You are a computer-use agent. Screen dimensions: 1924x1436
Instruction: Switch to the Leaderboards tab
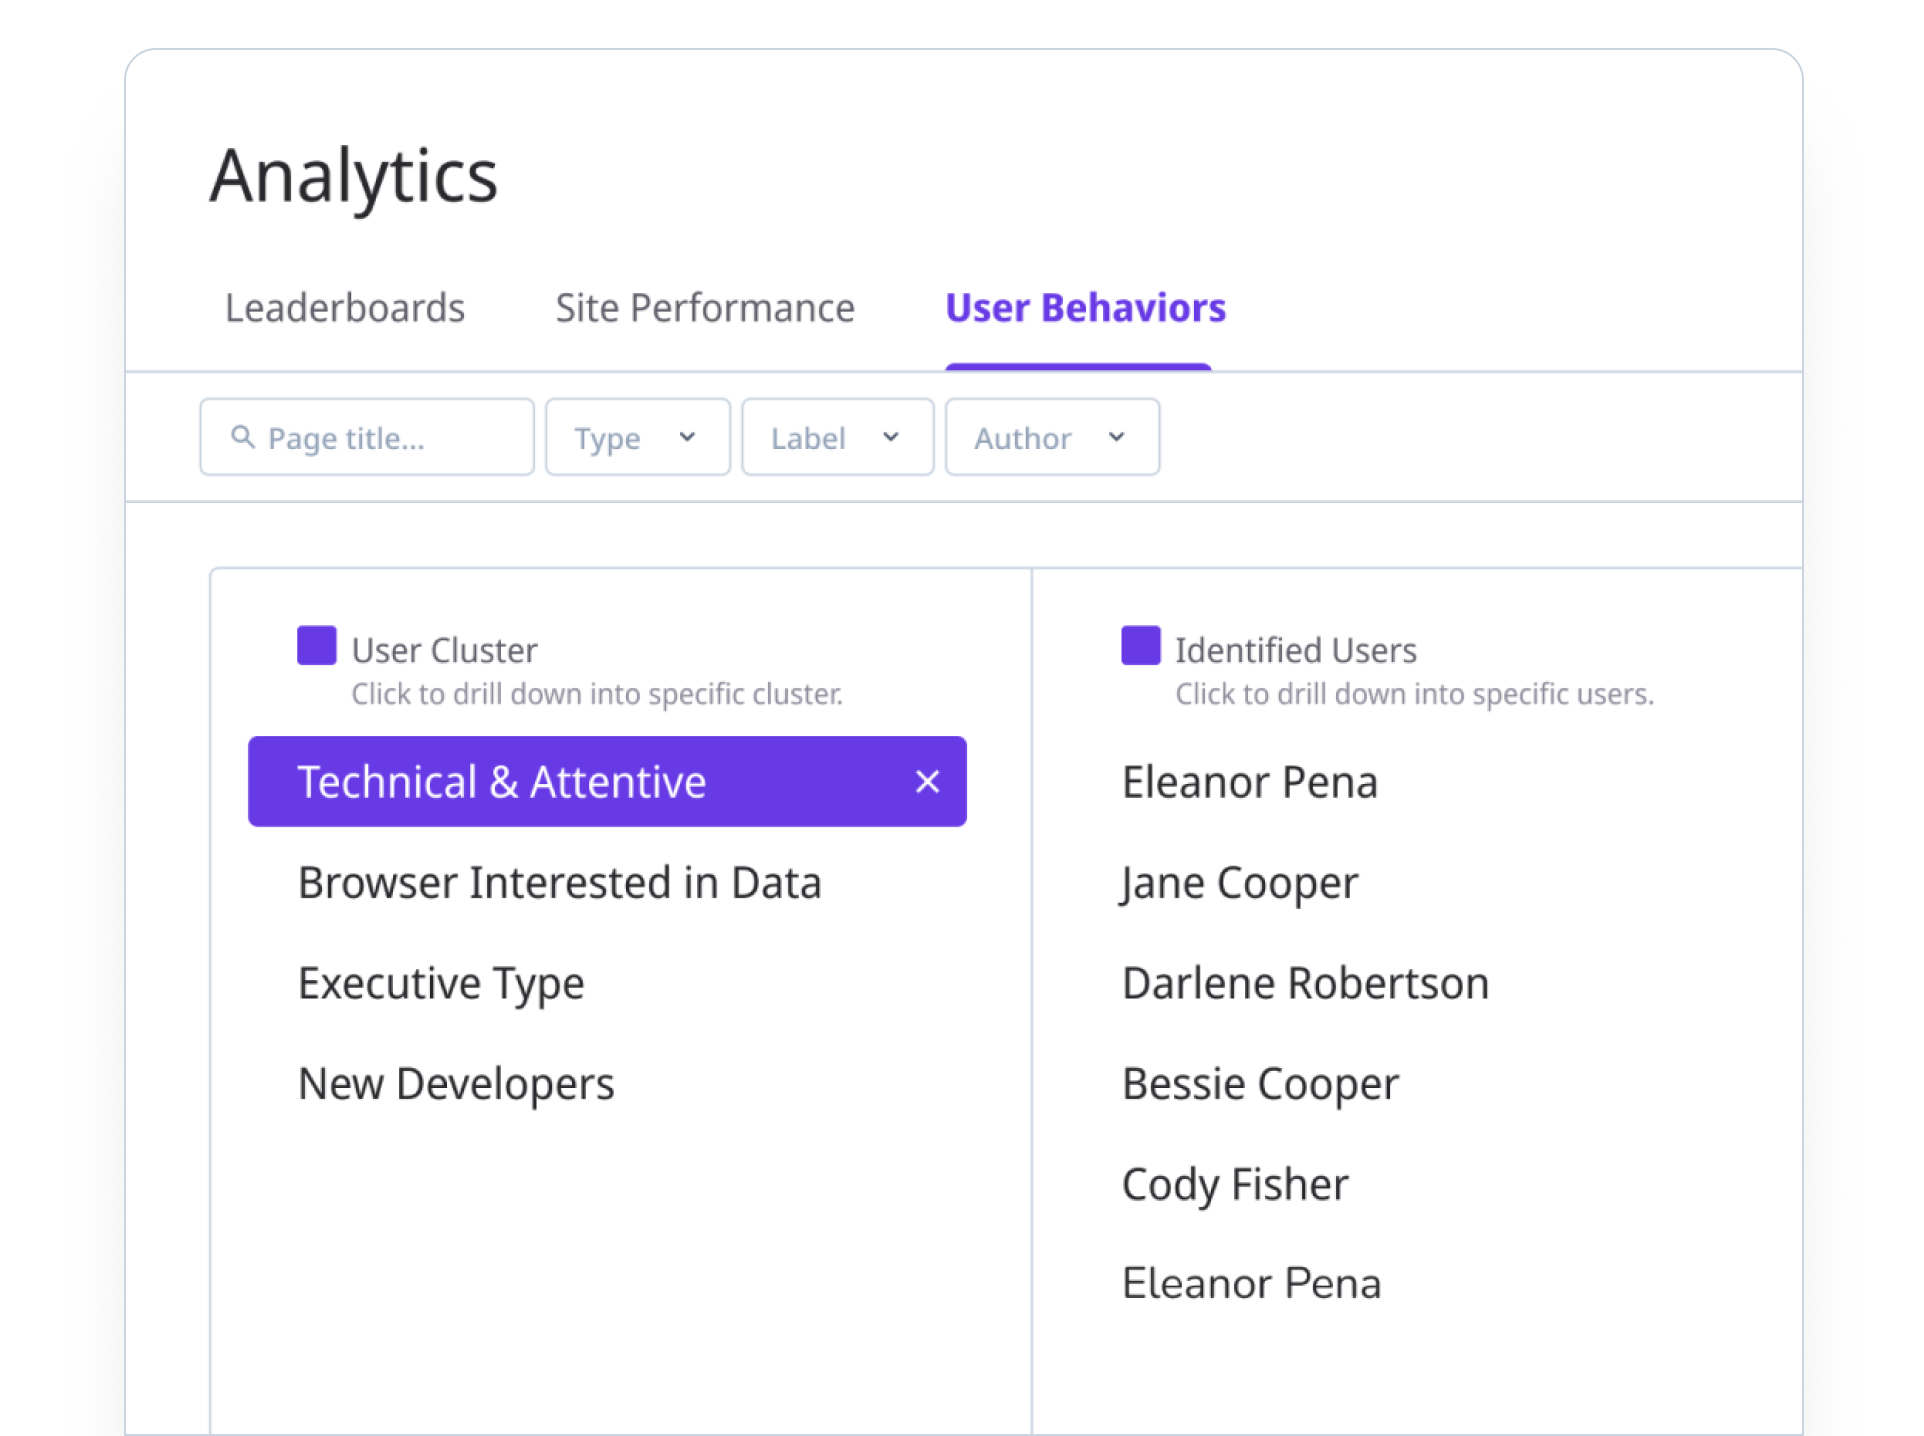pos(344,308)
